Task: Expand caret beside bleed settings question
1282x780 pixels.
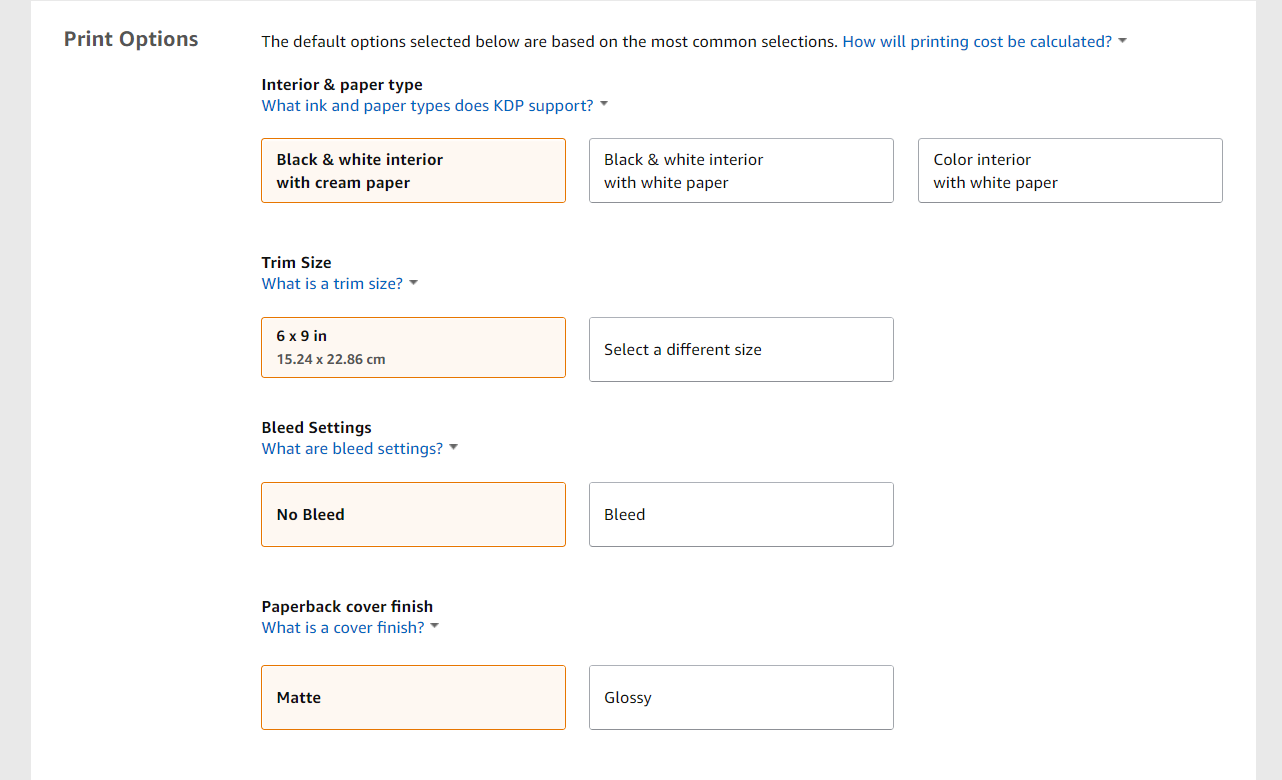Action: coord(454,448)
